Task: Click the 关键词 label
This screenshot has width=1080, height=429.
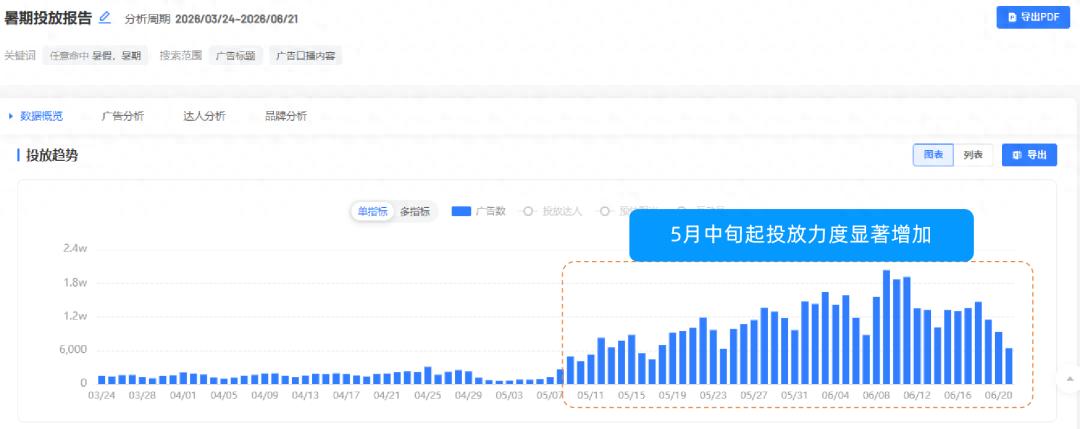Action: [x=20, y=56]
